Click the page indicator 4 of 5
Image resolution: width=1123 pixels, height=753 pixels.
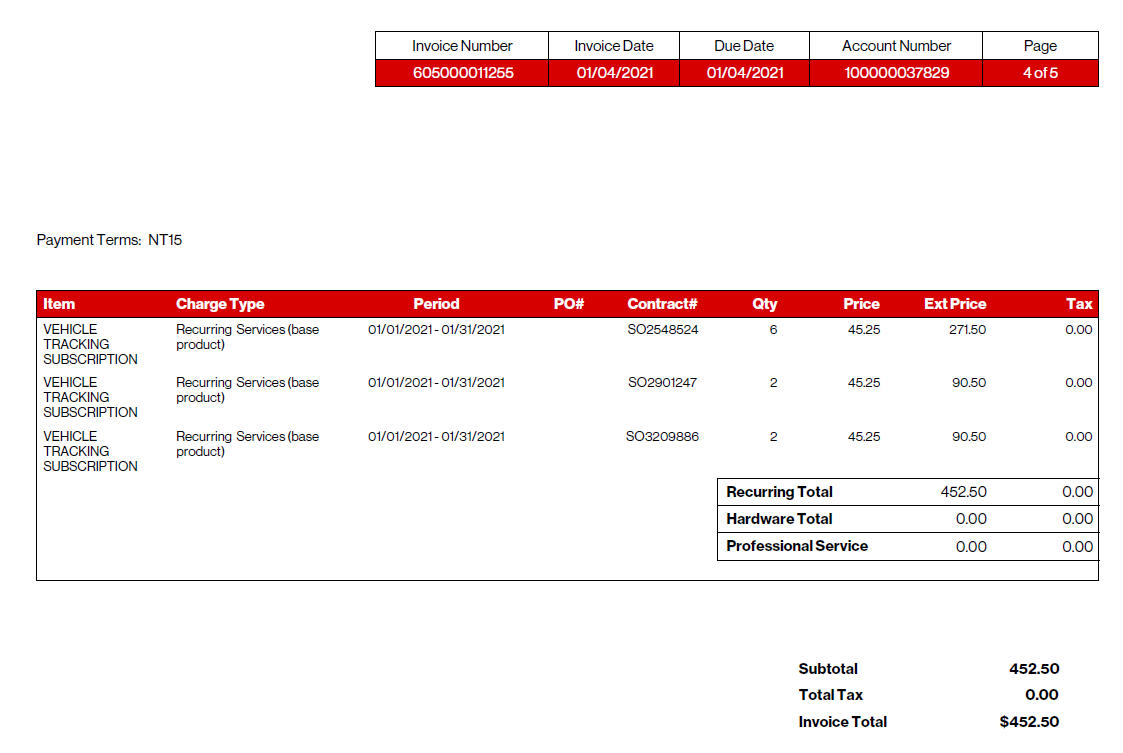1040,73
